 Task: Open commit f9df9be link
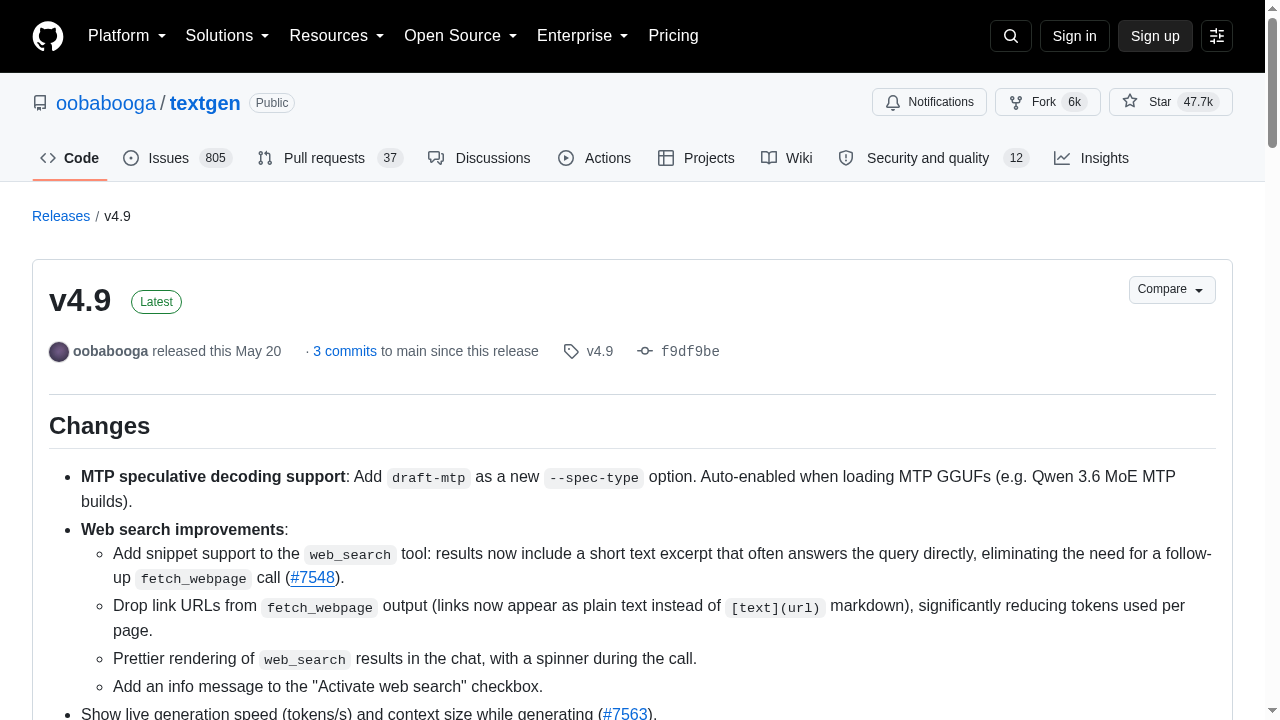tap(690, 351)
